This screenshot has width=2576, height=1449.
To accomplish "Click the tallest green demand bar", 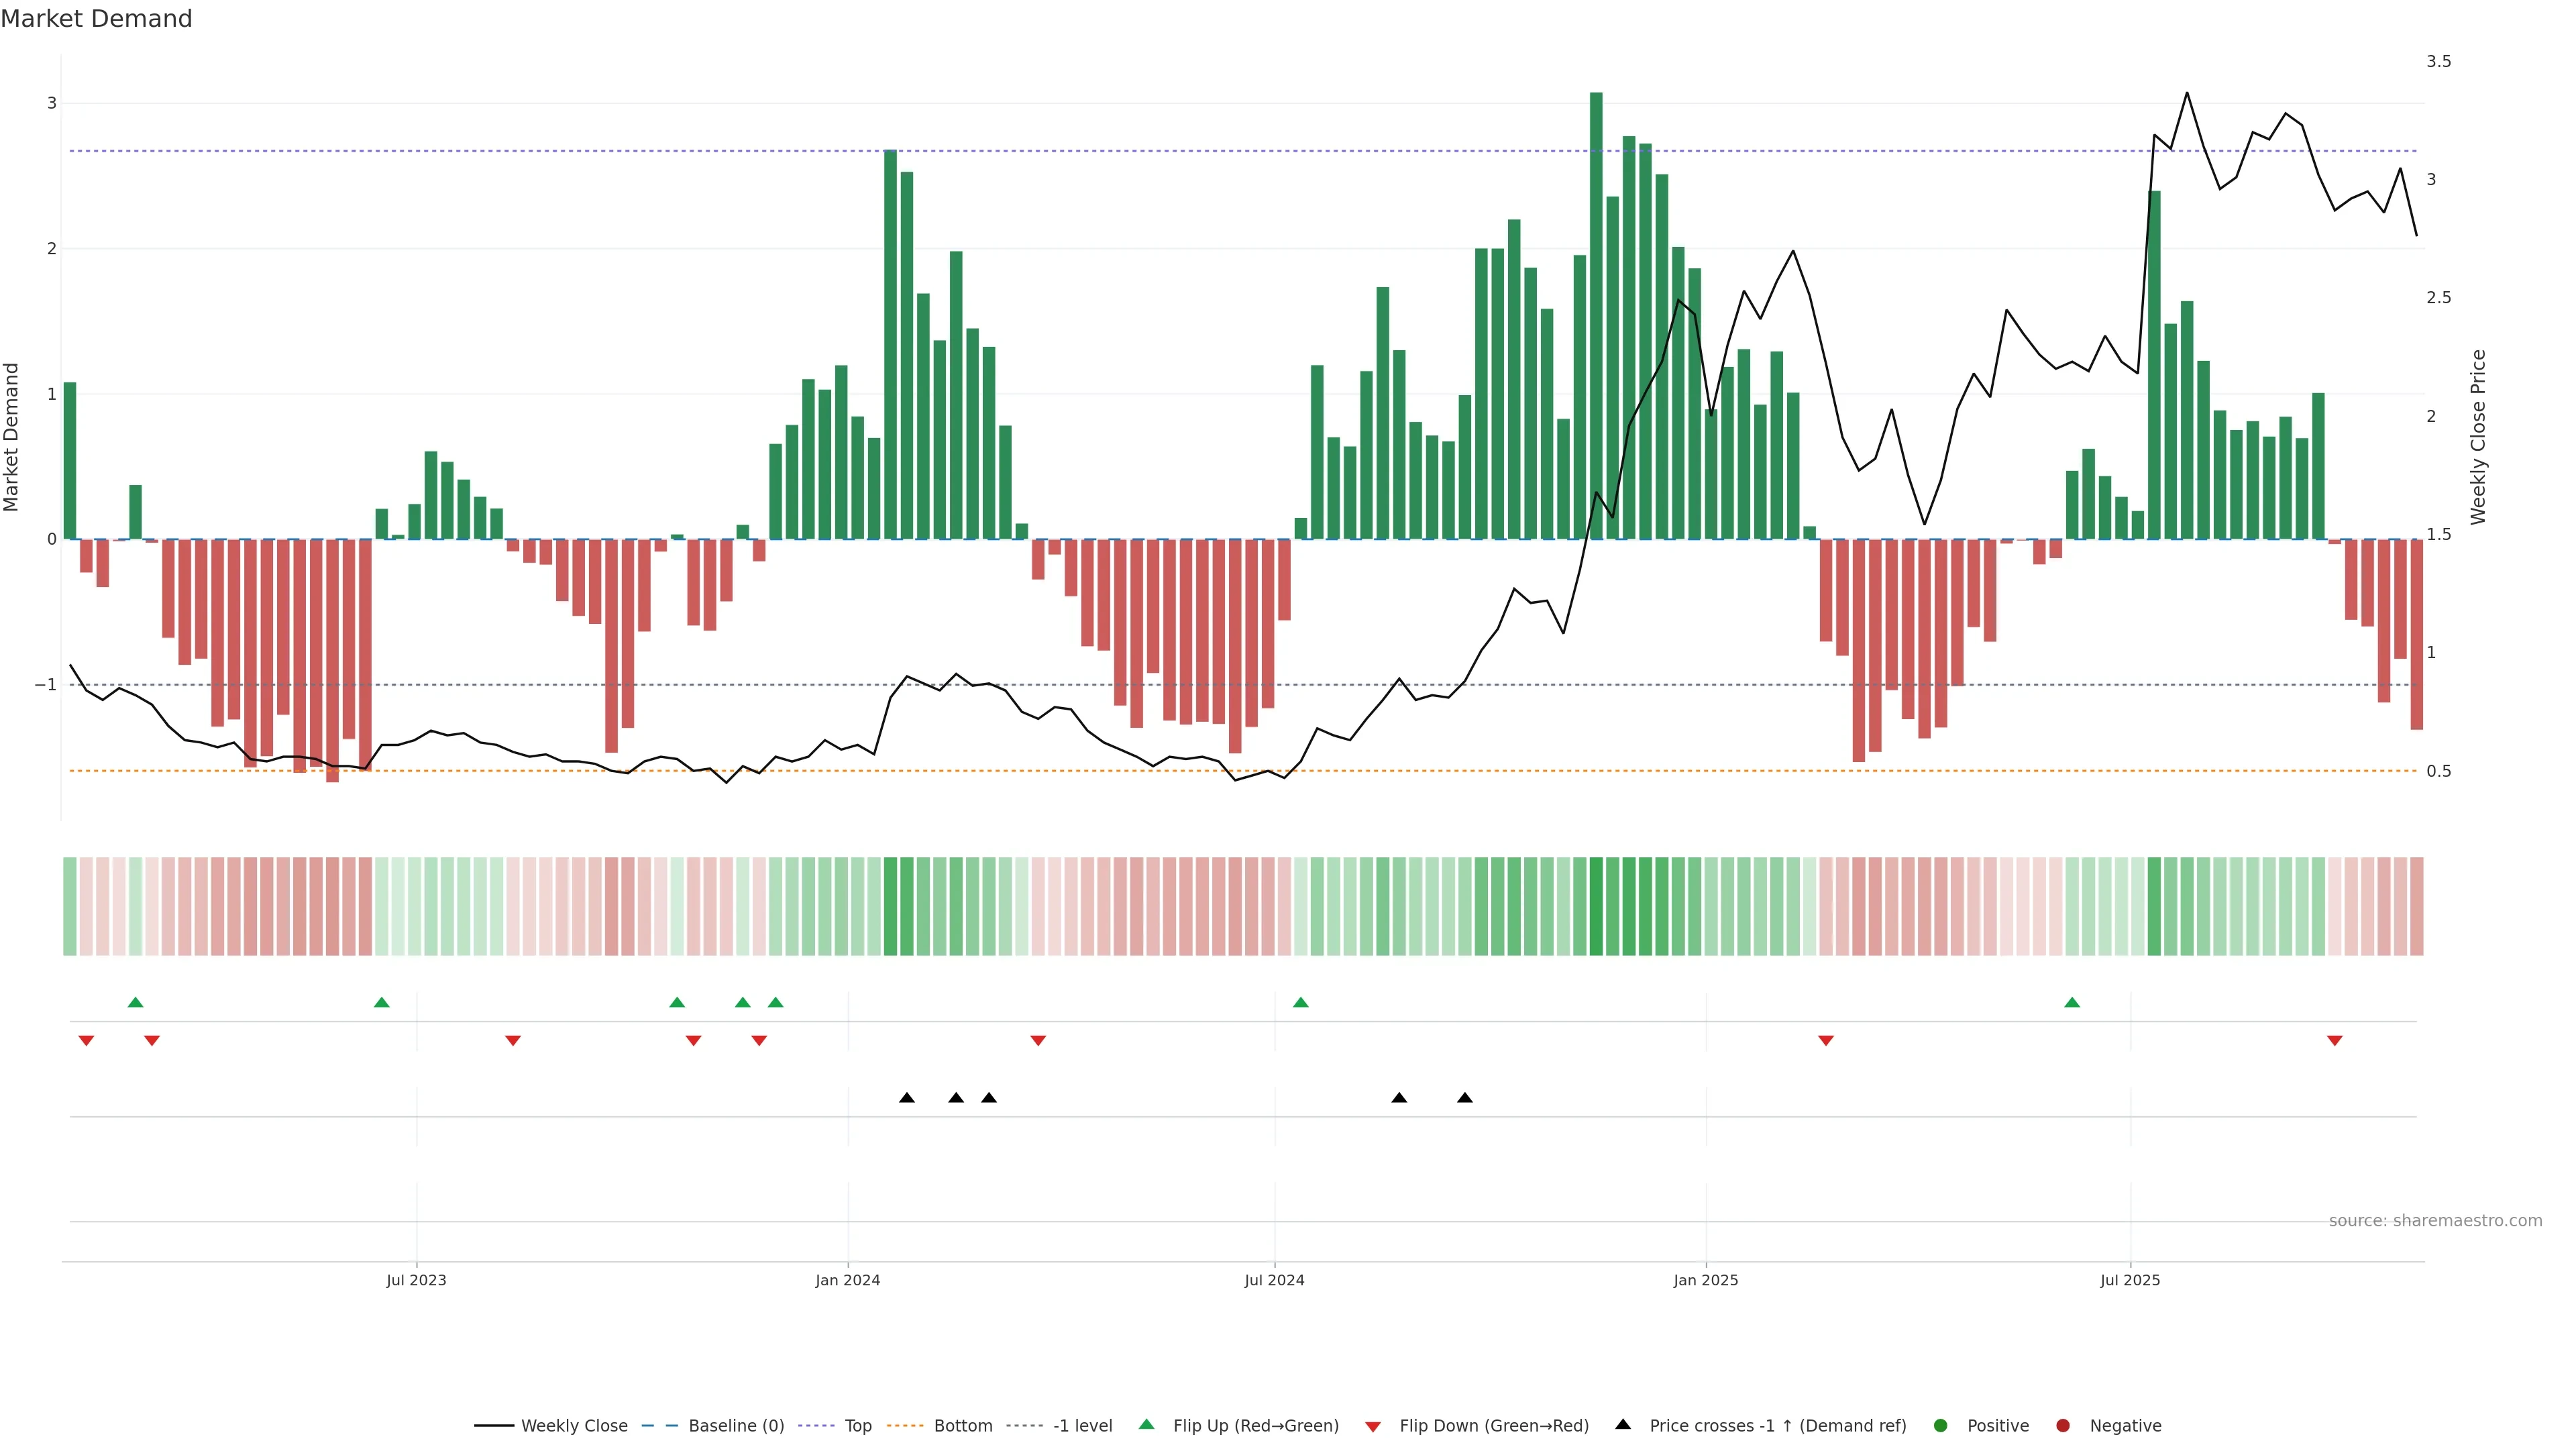I will pyautogui.click(x=1596, y=315).
